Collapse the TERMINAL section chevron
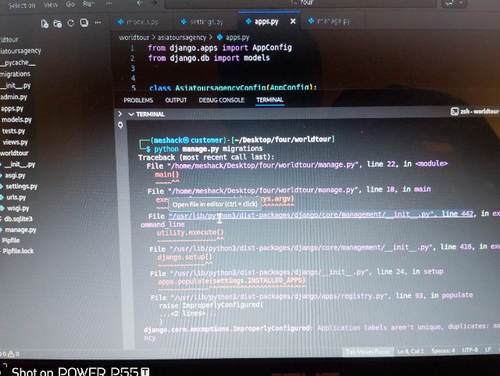This screenshot has width=500, height=376. pyautogui.click(x=131, y=114)
